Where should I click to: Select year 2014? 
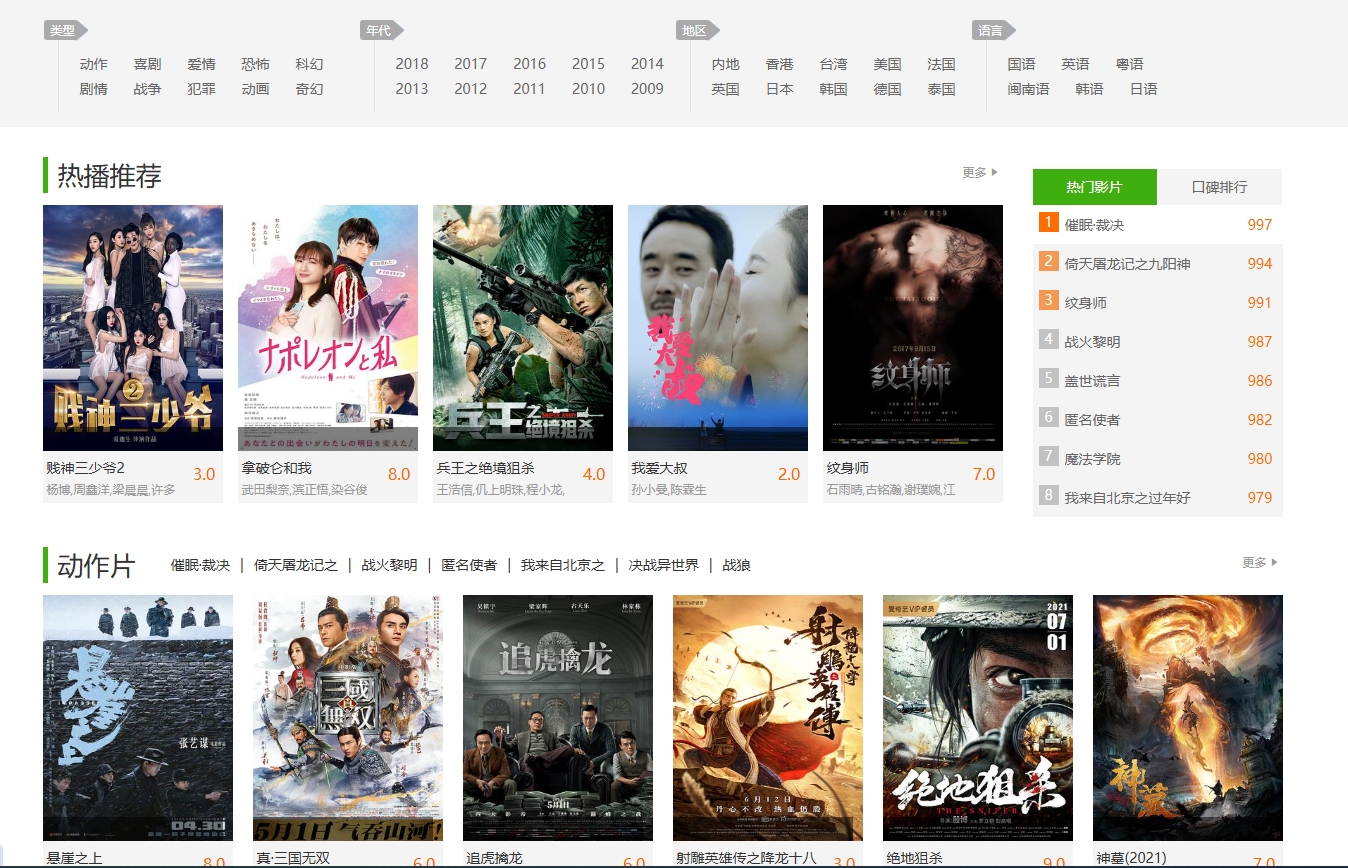tap(648, 64)
